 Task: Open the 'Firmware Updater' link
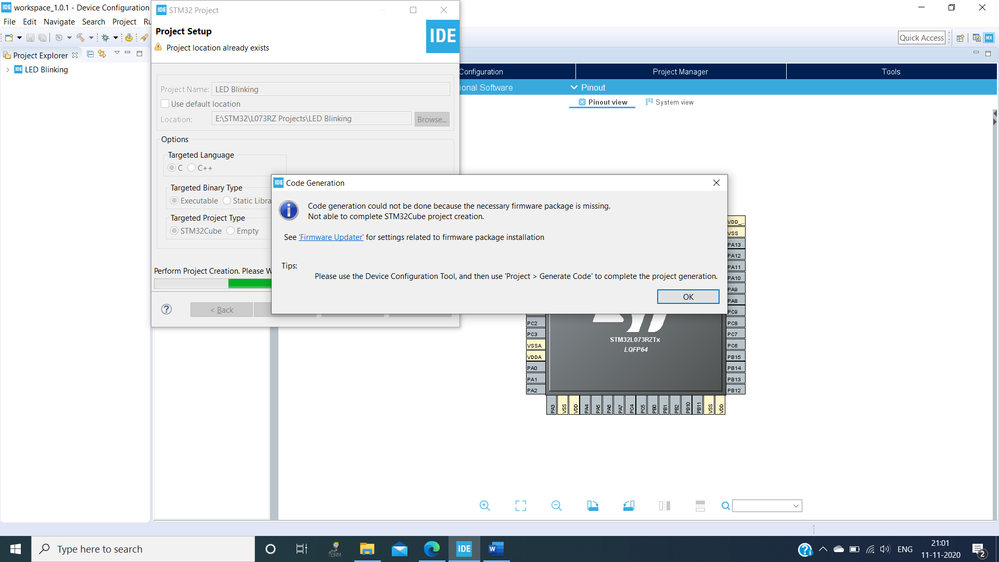331,237
